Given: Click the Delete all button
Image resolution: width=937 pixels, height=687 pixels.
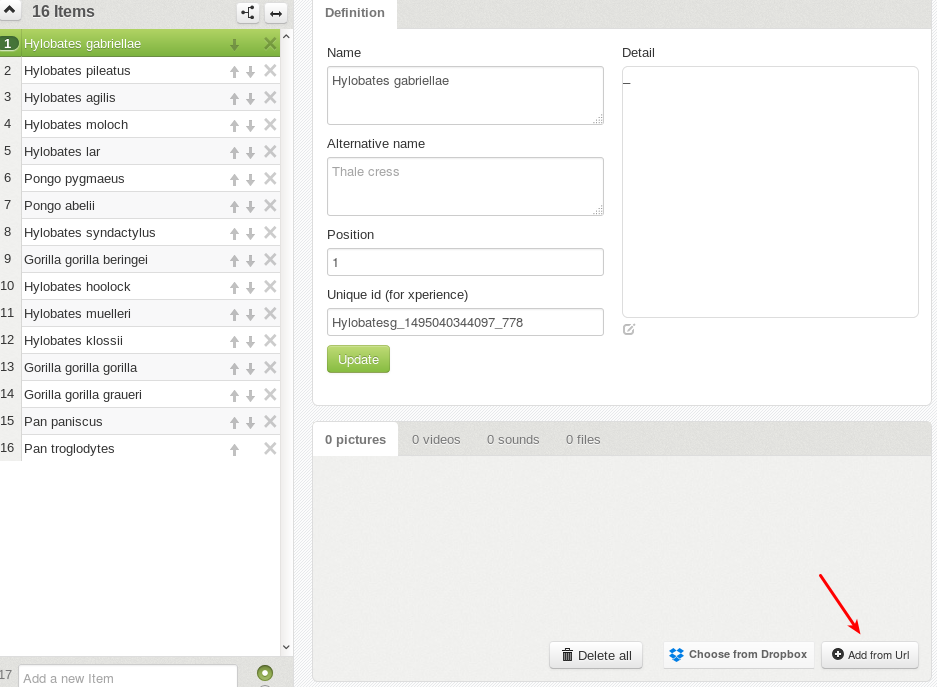Looking at the screenshot, I should [596, 655].
